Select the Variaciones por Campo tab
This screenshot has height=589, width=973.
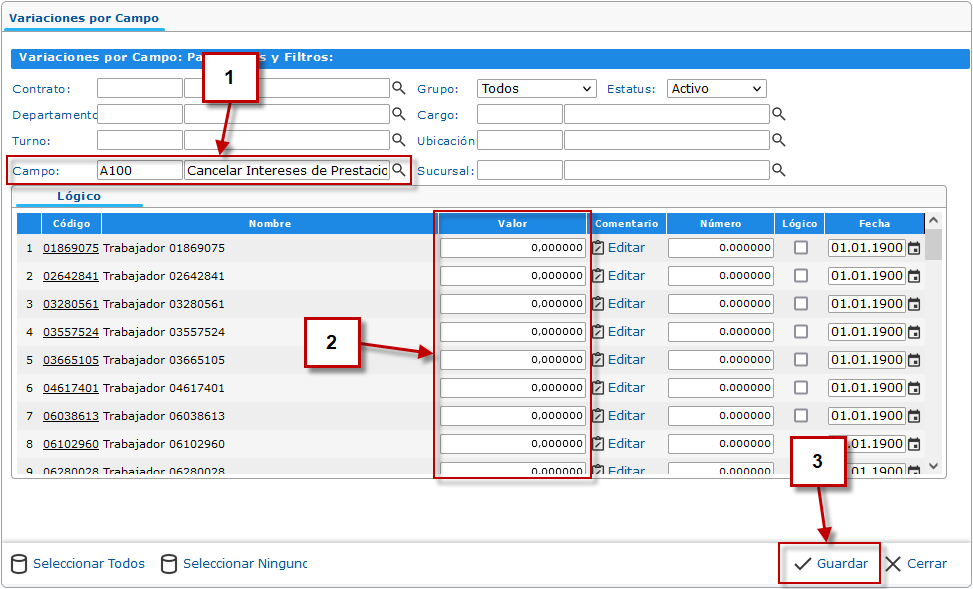pyautogui.click(x=84, y=18)
